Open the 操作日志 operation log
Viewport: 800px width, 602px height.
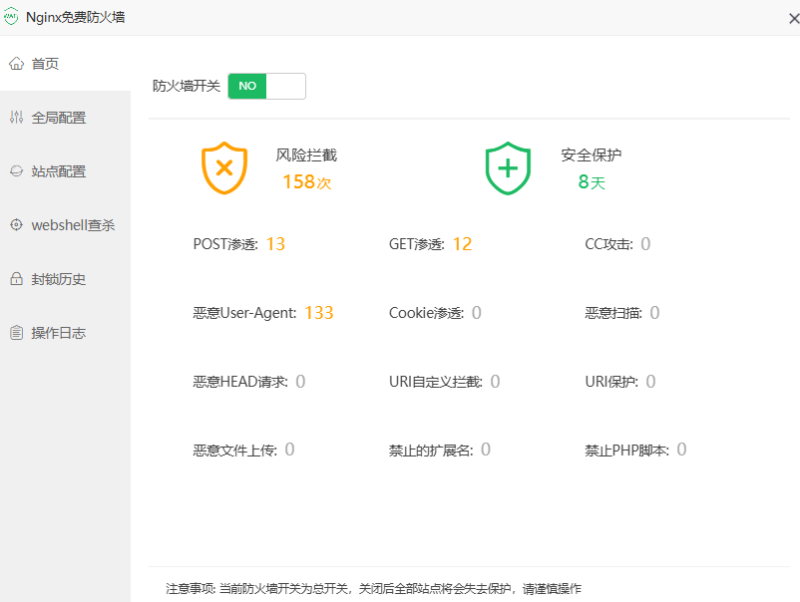coord(65,333)
